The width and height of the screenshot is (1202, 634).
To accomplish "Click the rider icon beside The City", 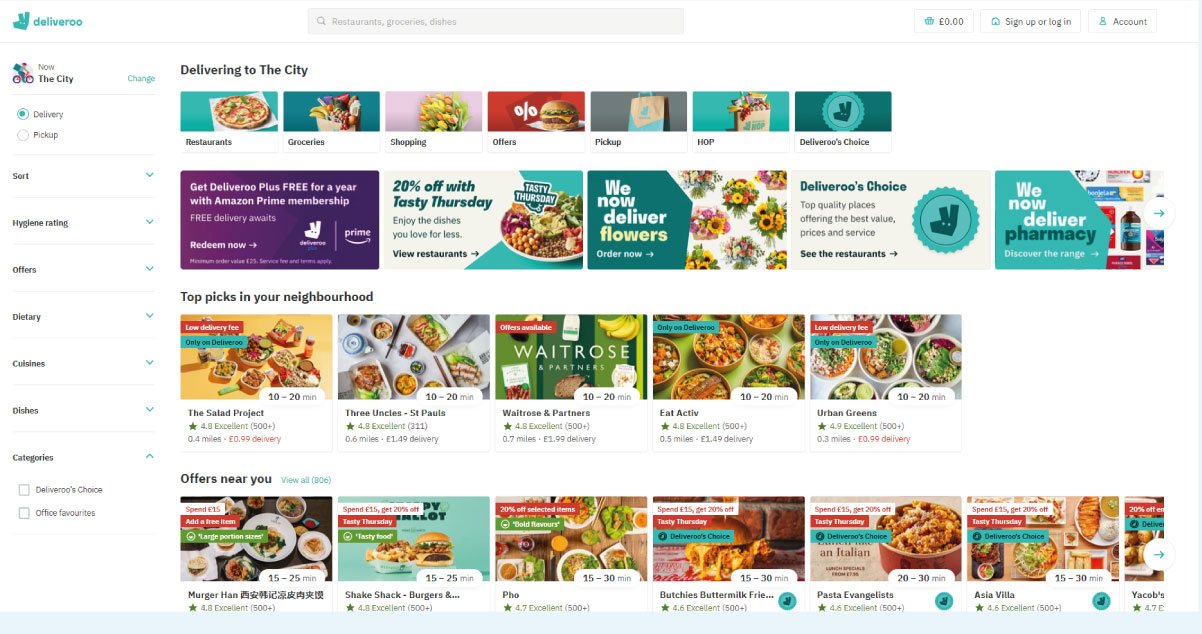I will click(x=23, y=73).
